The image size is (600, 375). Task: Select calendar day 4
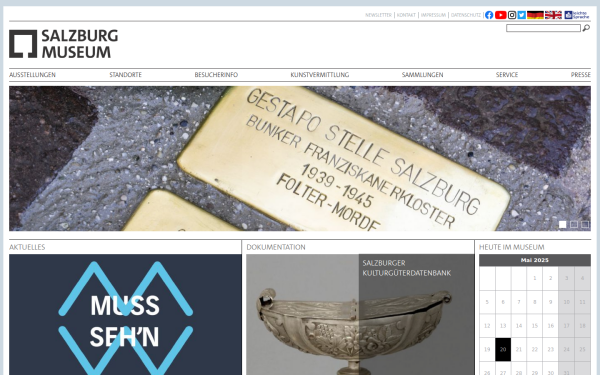click(582, 278)
